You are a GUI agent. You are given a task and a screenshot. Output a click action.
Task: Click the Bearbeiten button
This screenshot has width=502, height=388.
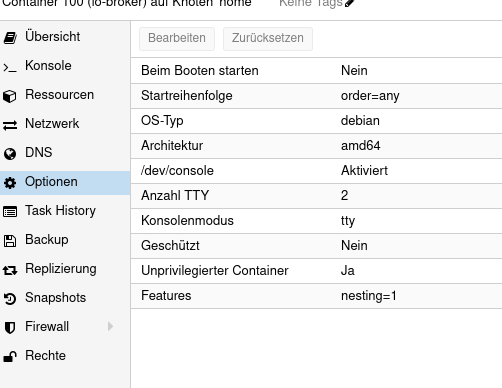[177, 39]
